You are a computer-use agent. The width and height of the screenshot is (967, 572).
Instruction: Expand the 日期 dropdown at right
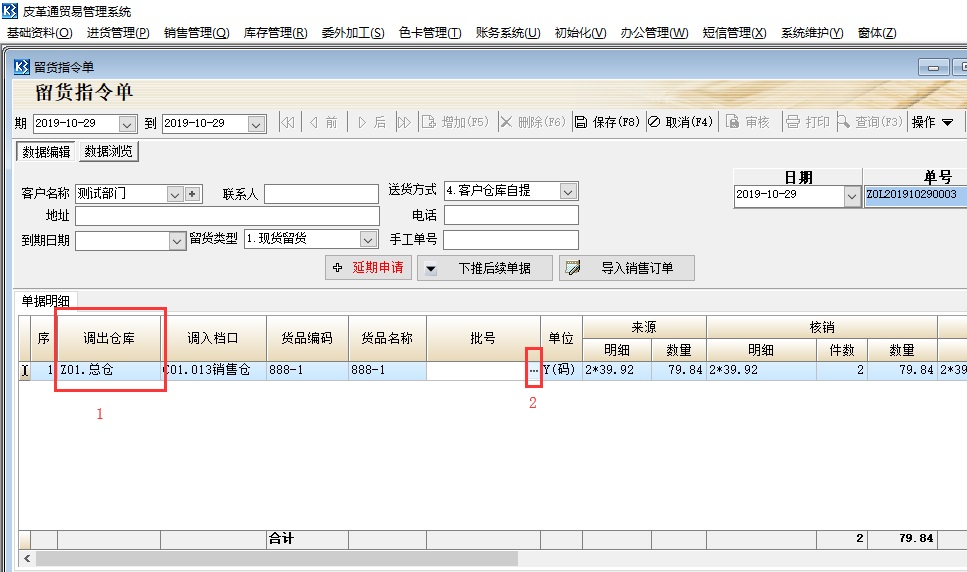[x=852, y=197]
